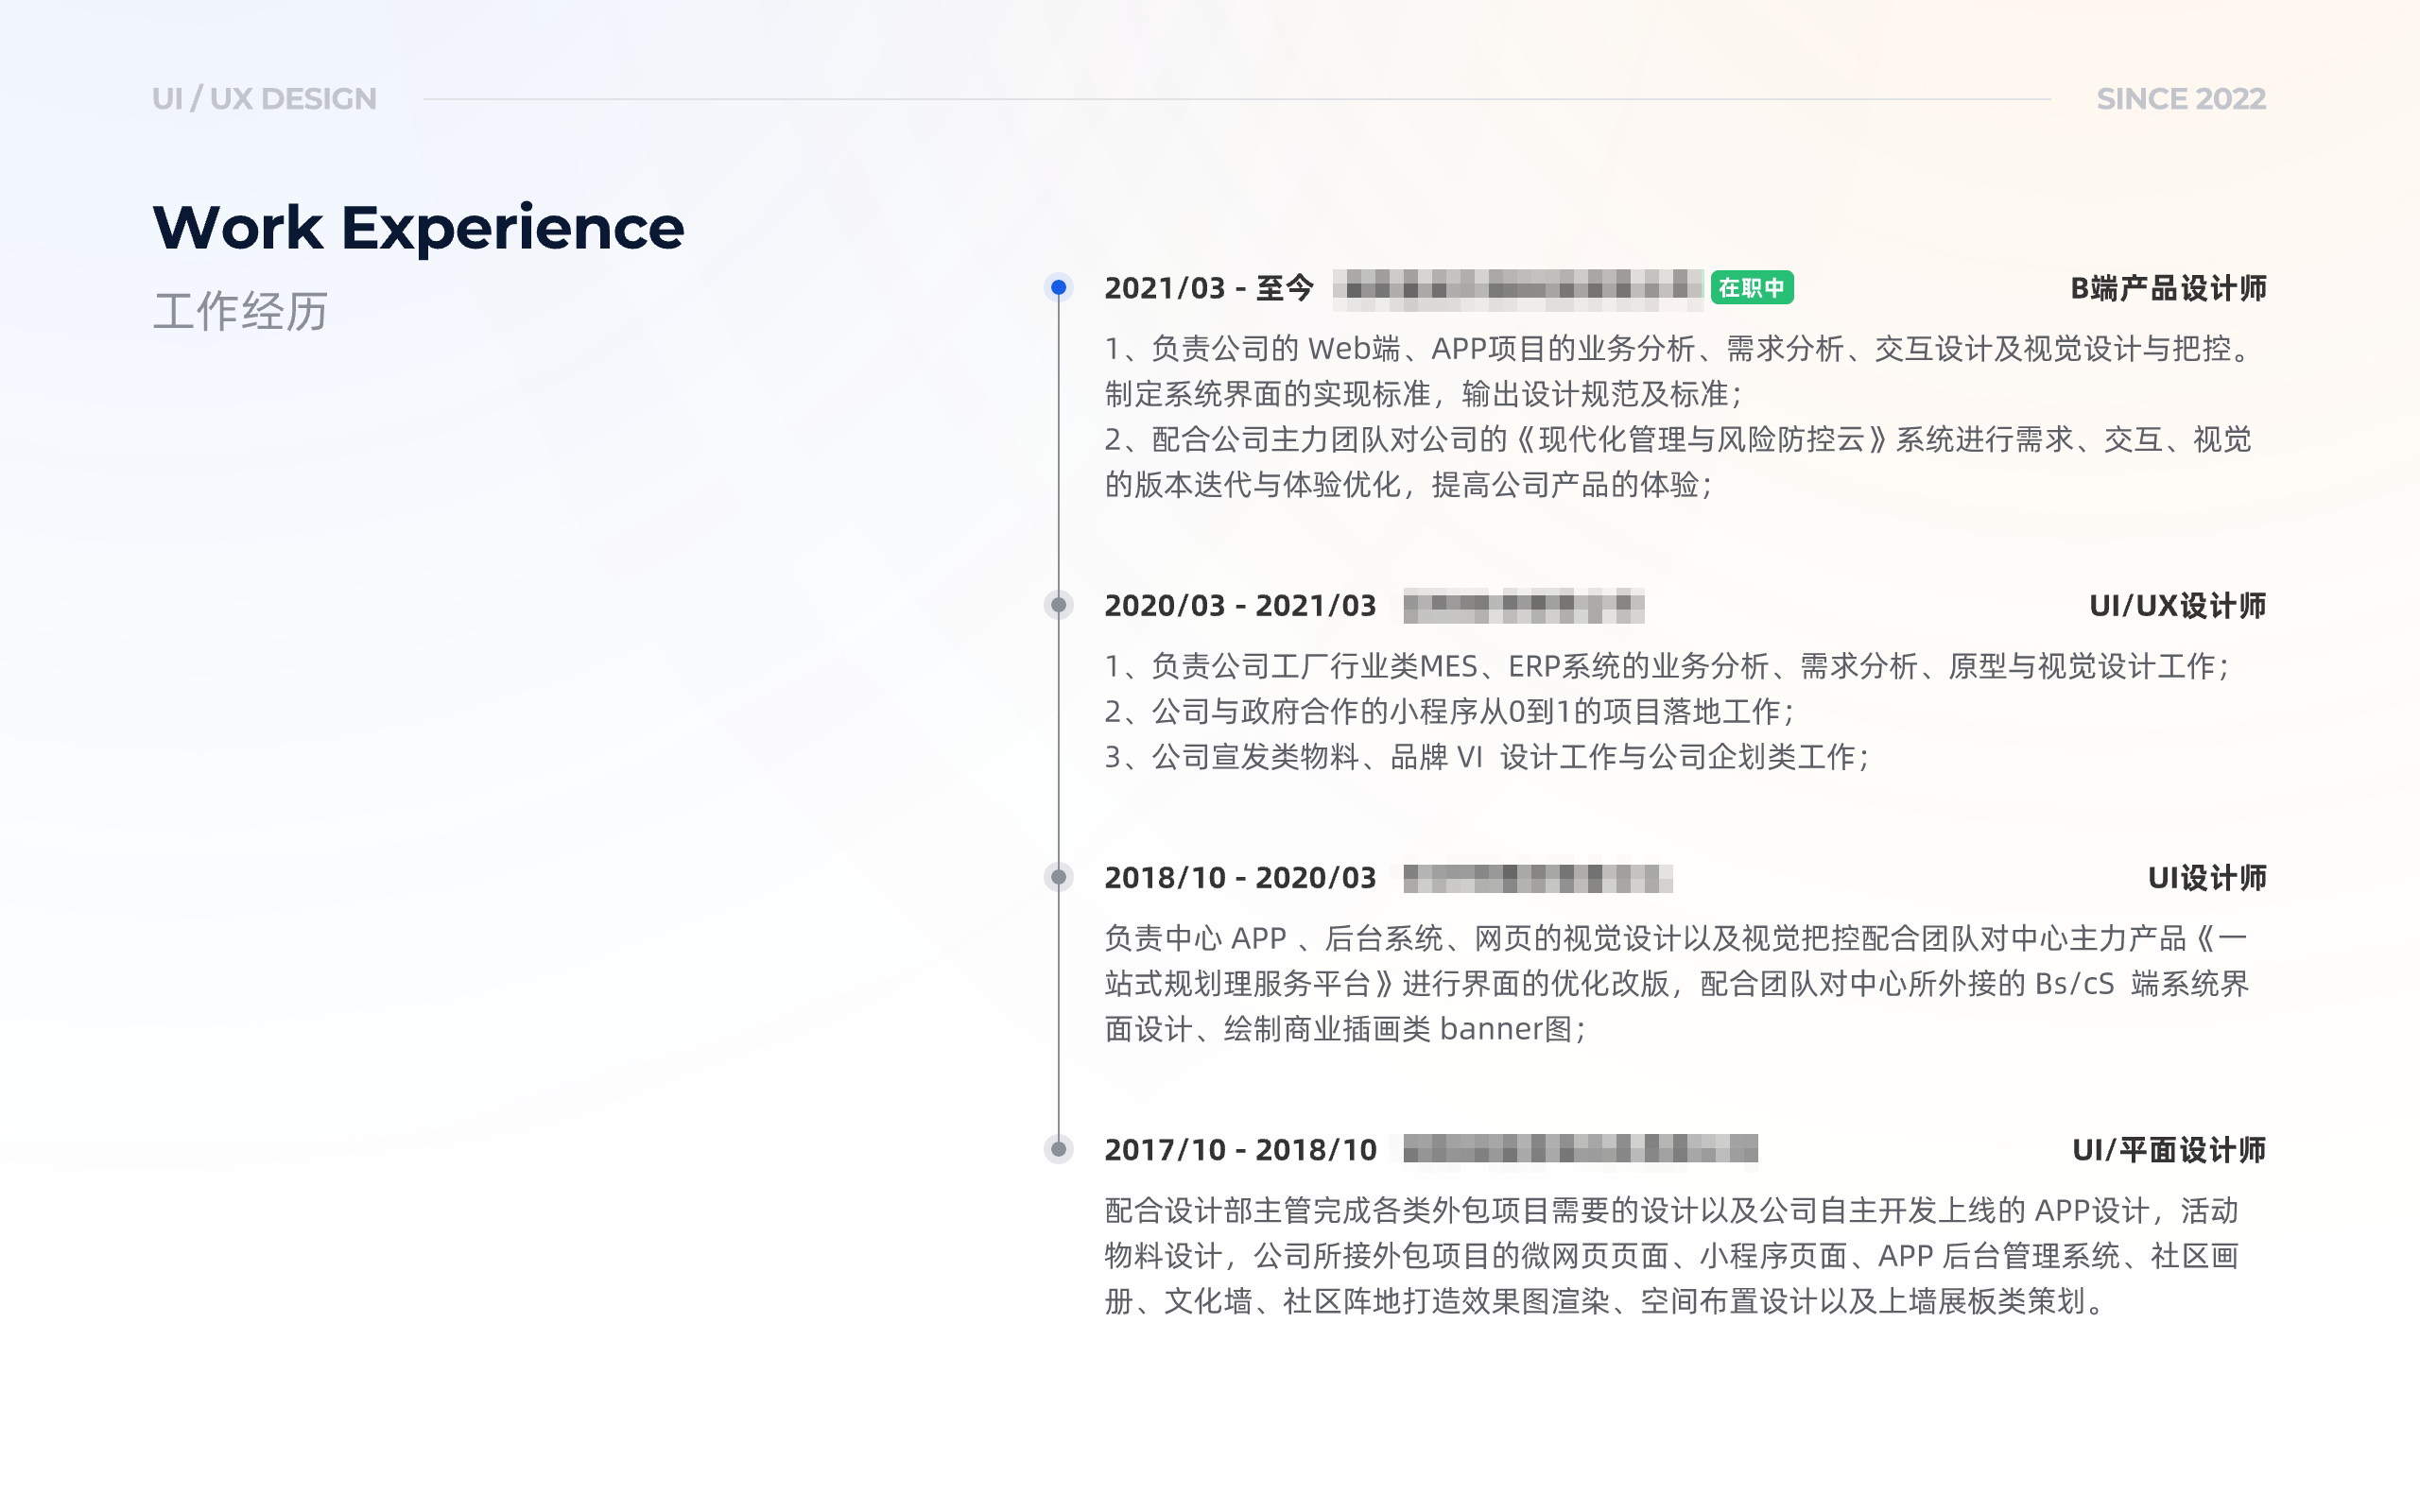The height and width of the screenshot is (1512, 2420).
Task: Select the date text 2021/03 - 至今
Action: click(1209, 288)
